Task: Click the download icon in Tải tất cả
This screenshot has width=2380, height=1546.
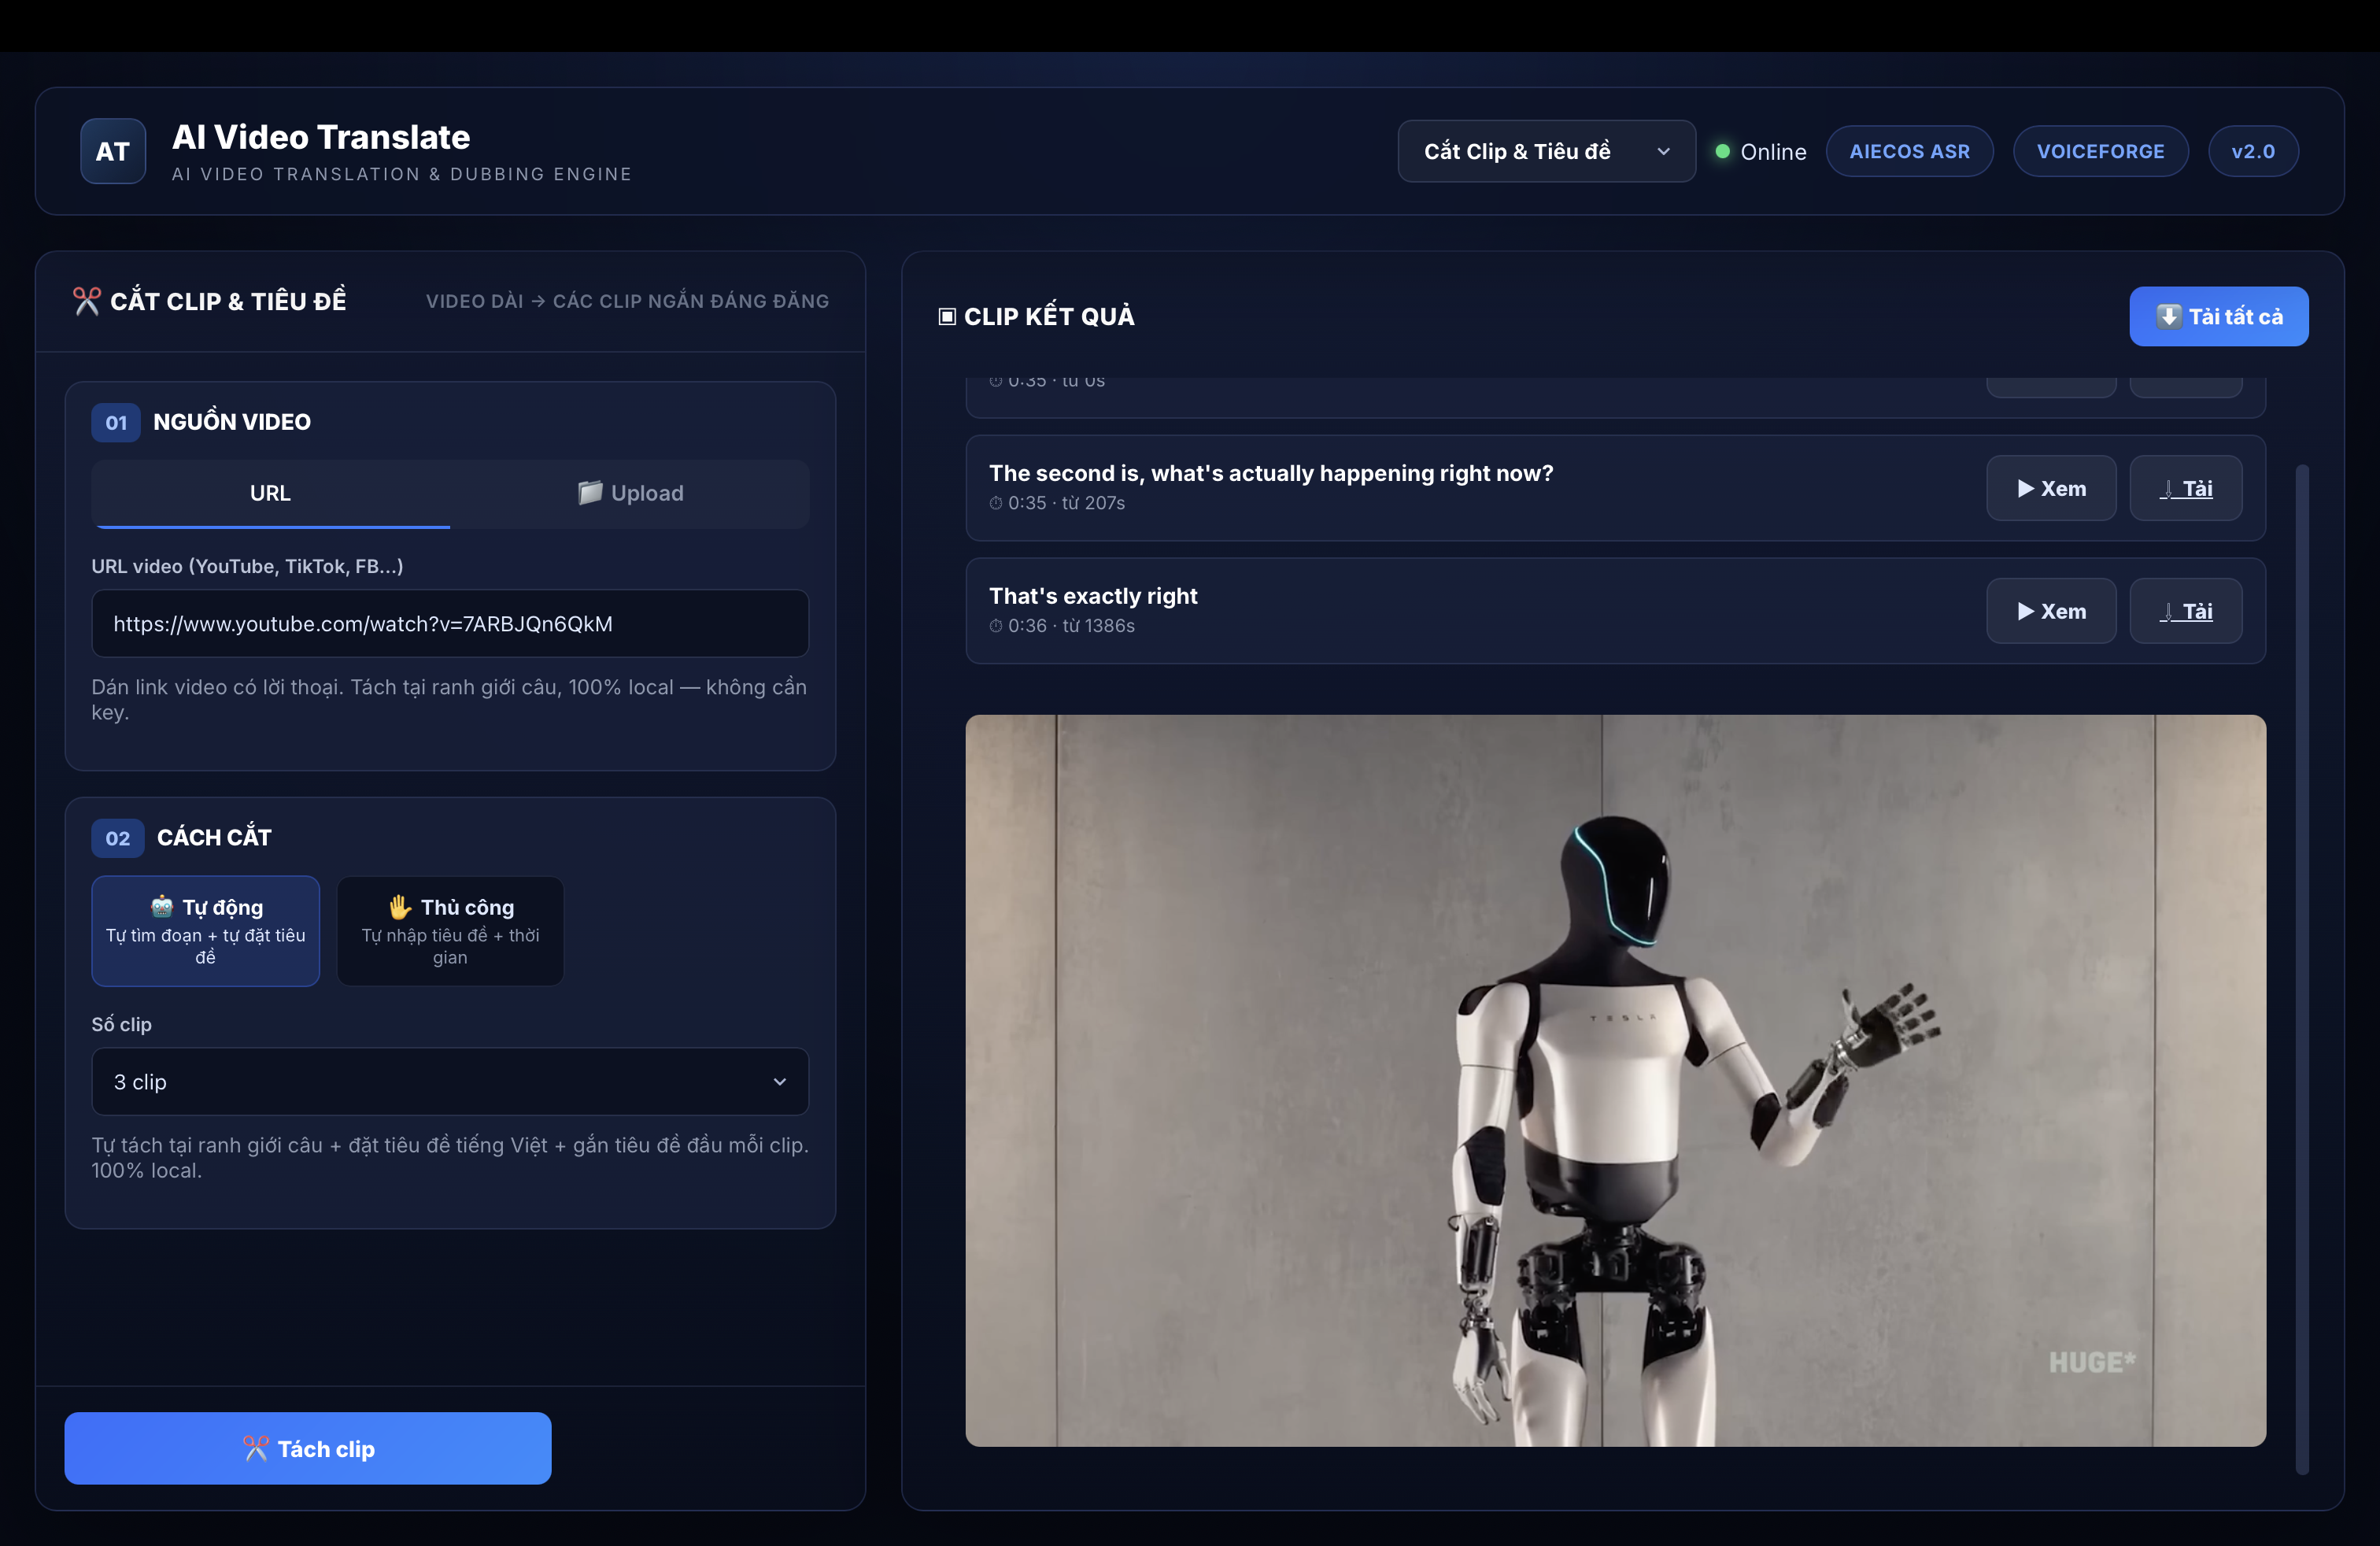Action: 2169,316
